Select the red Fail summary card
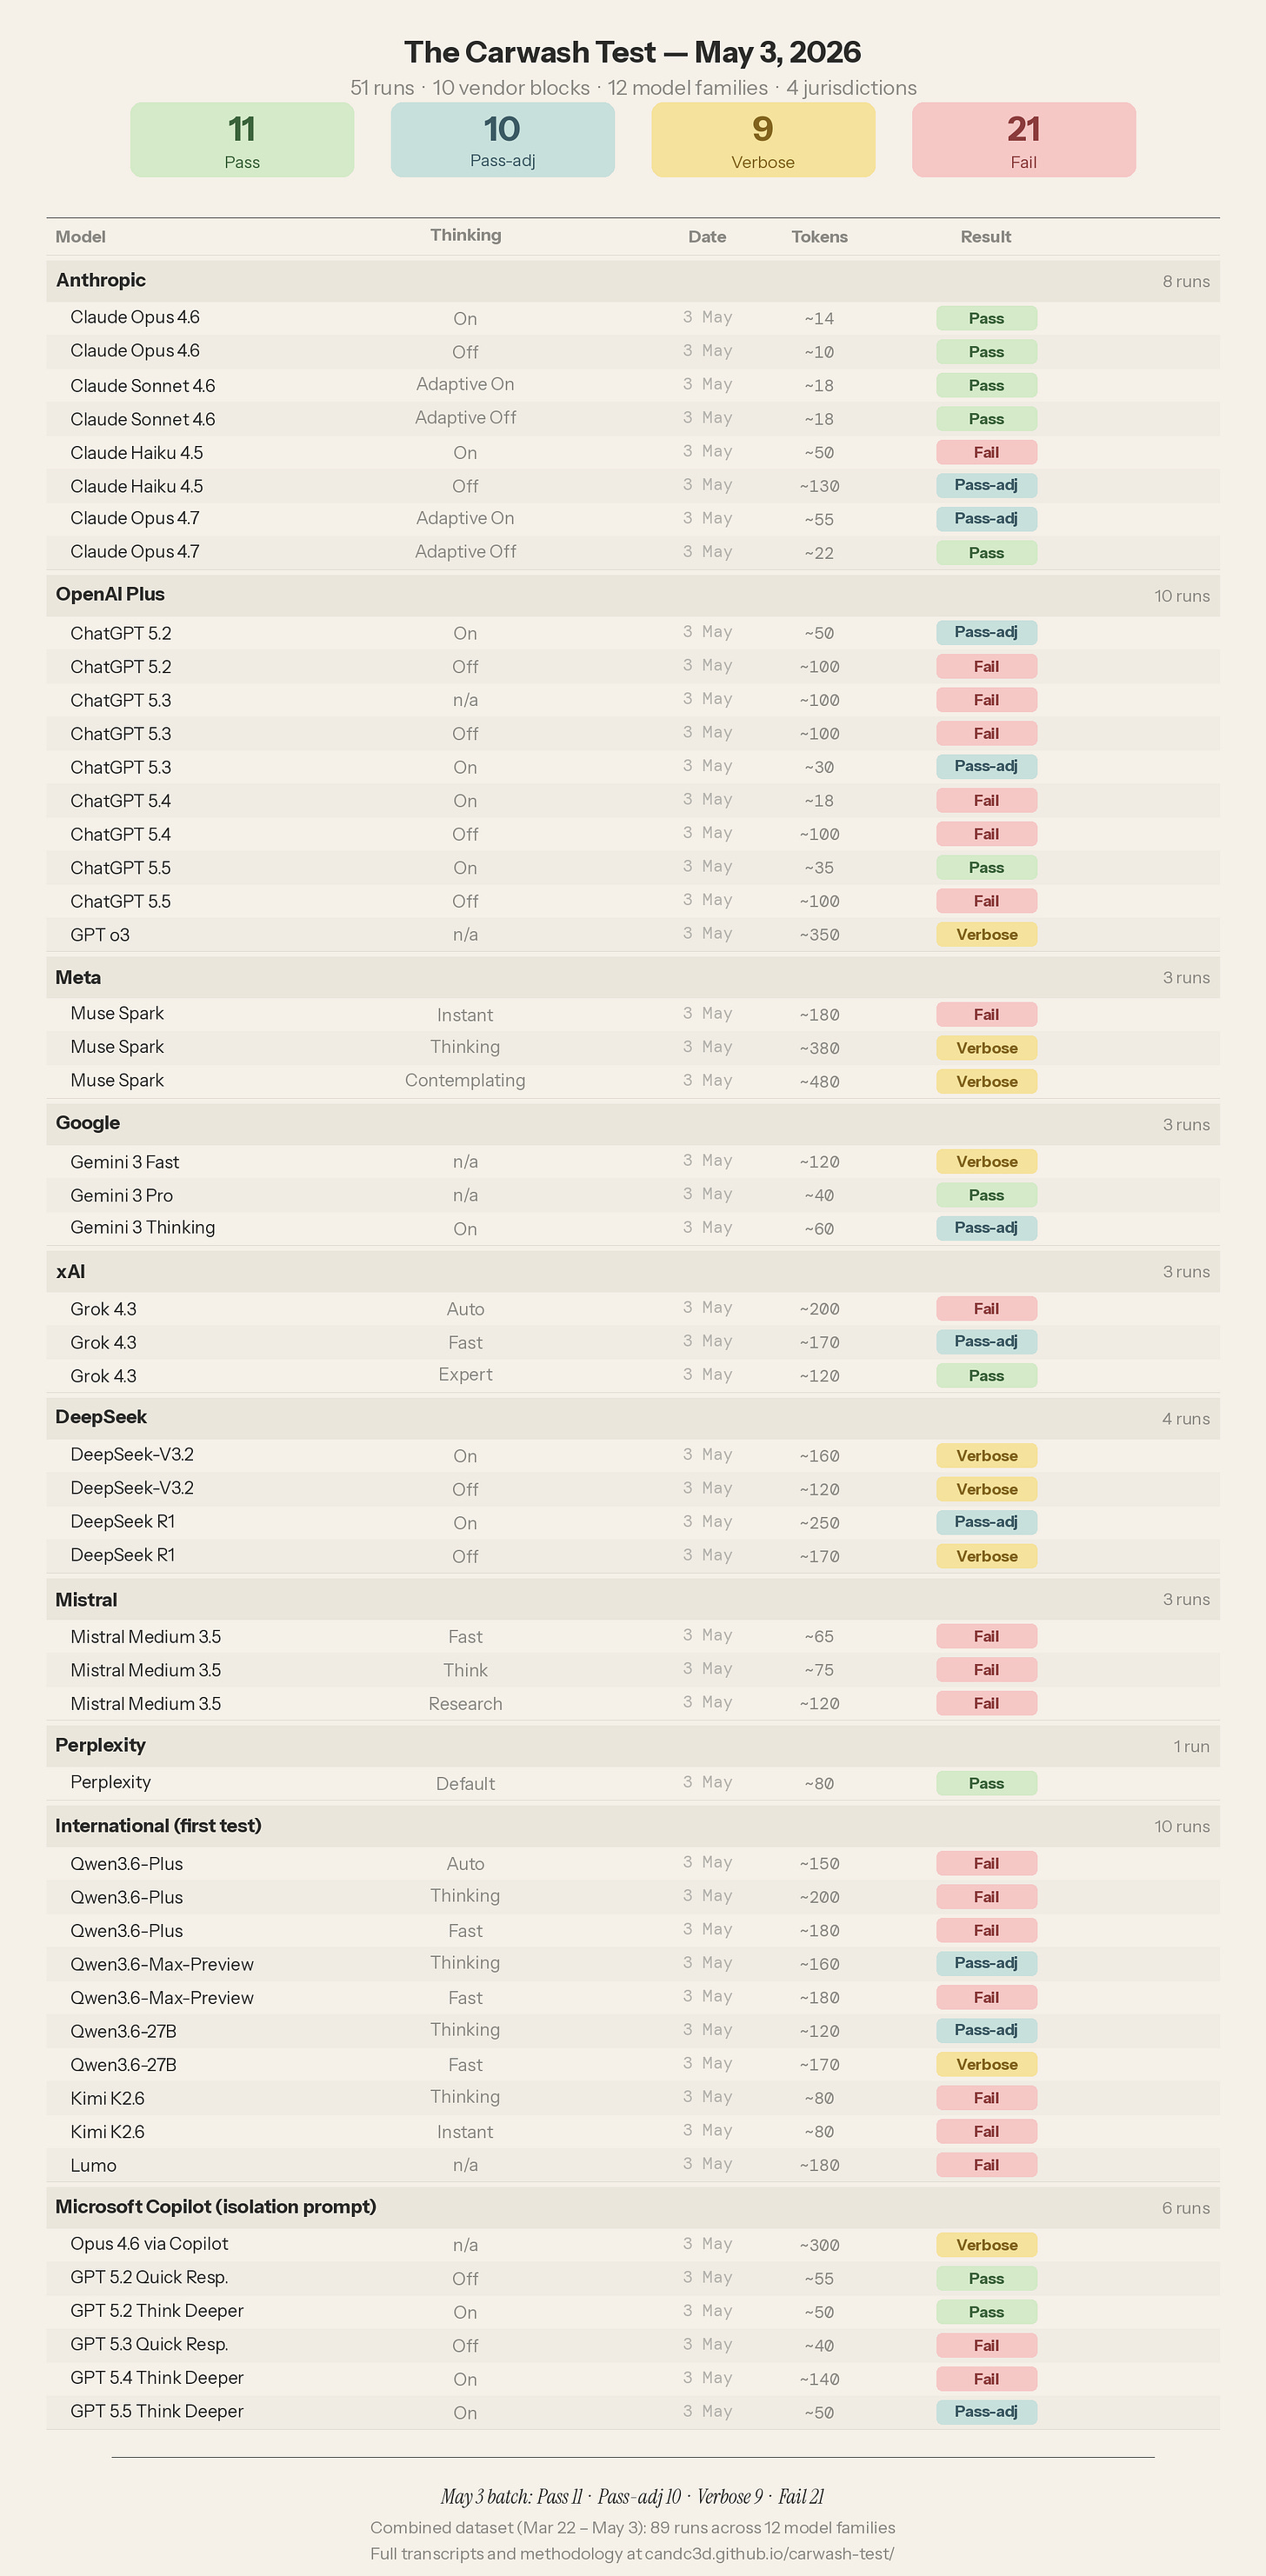This screenshot has height=2576, width=1266. click(x=1024, y=140)
